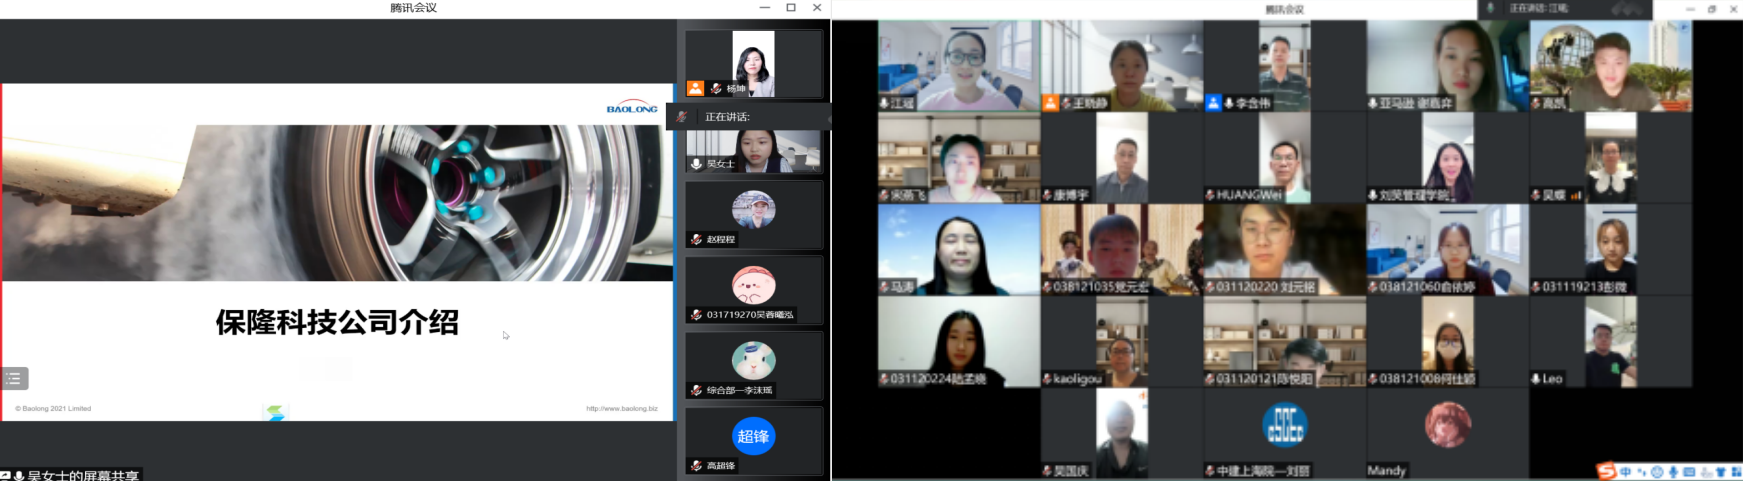Viewport: 1743px width, 481px height.
Task: Click mic icon on 031119213 tile
Action: click(1536, 287)
